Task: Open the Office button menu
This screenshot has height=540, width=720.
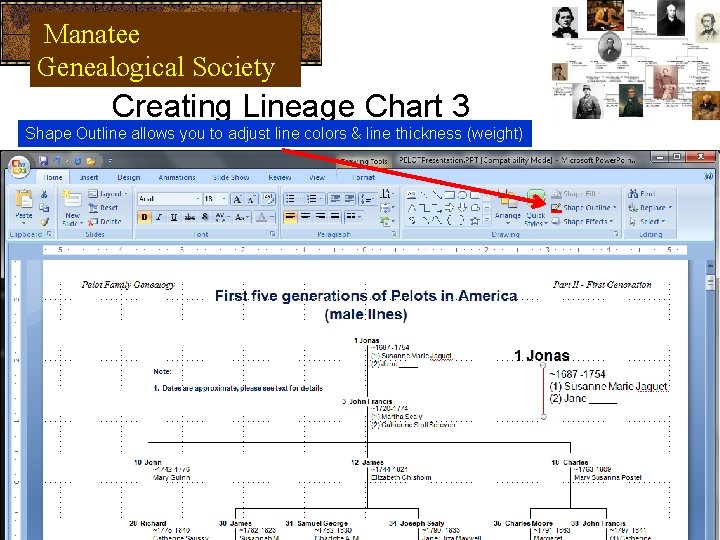Action: point(19,166)
